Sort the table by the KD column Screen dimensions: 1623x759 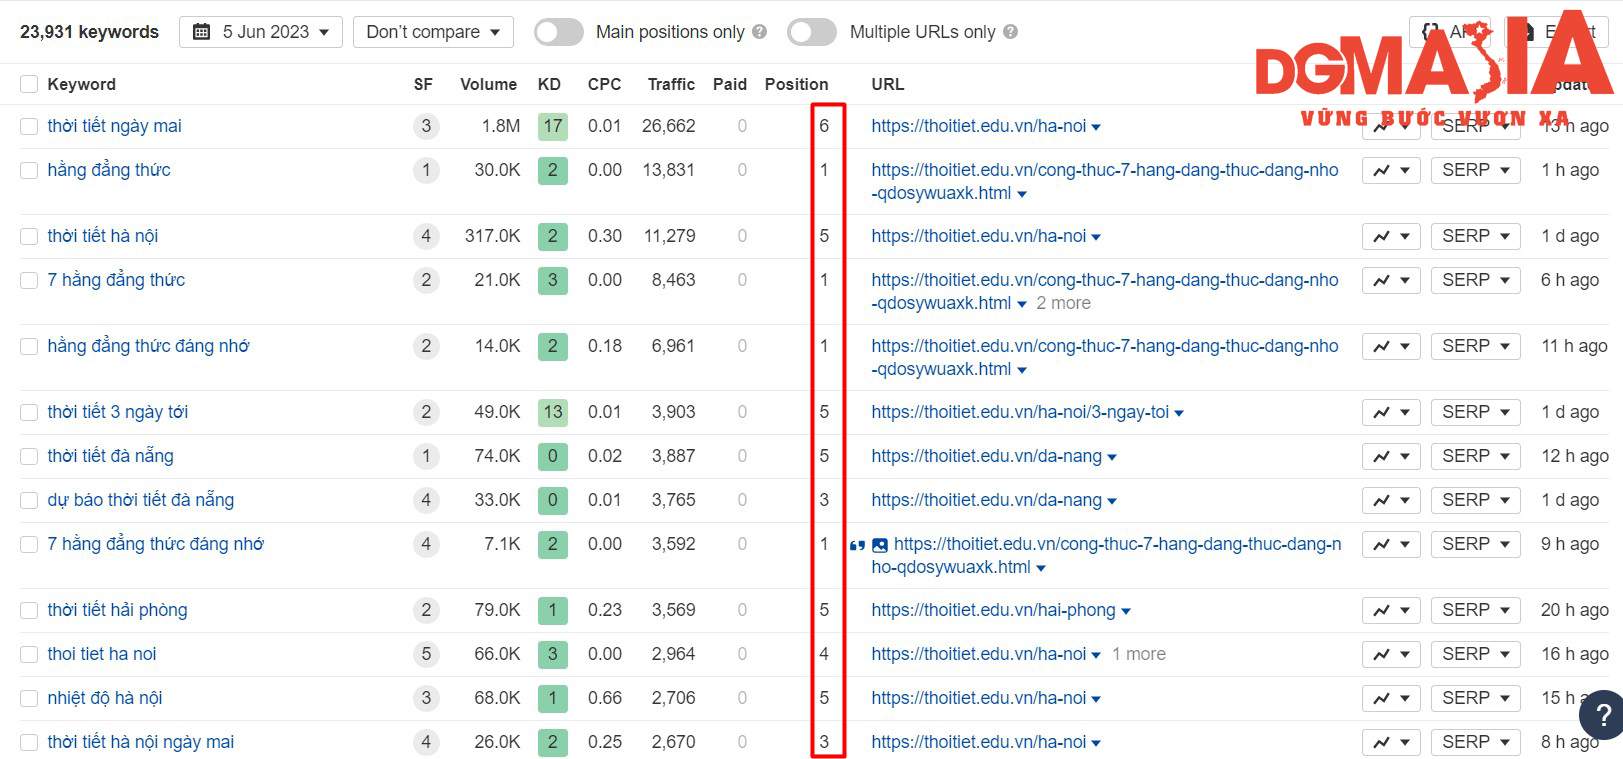point(549,84)
